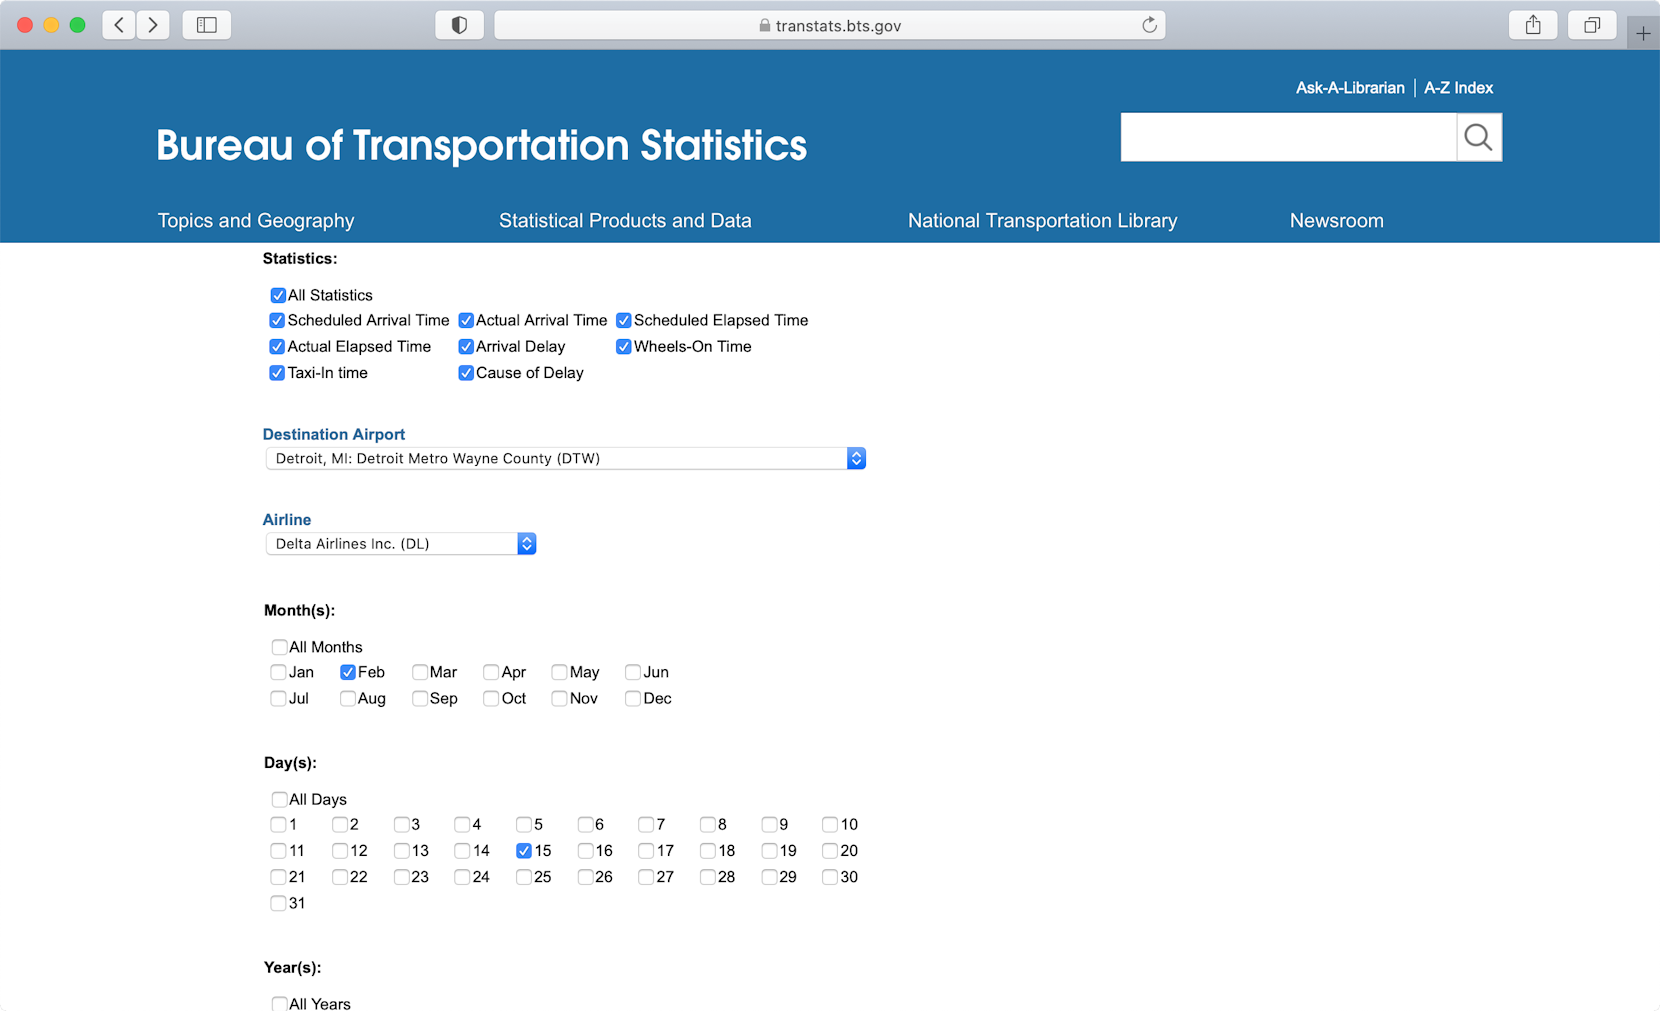The image size is (1660, 1011).
Task: Show the Safari sidebar
Action: click(207, 25)
